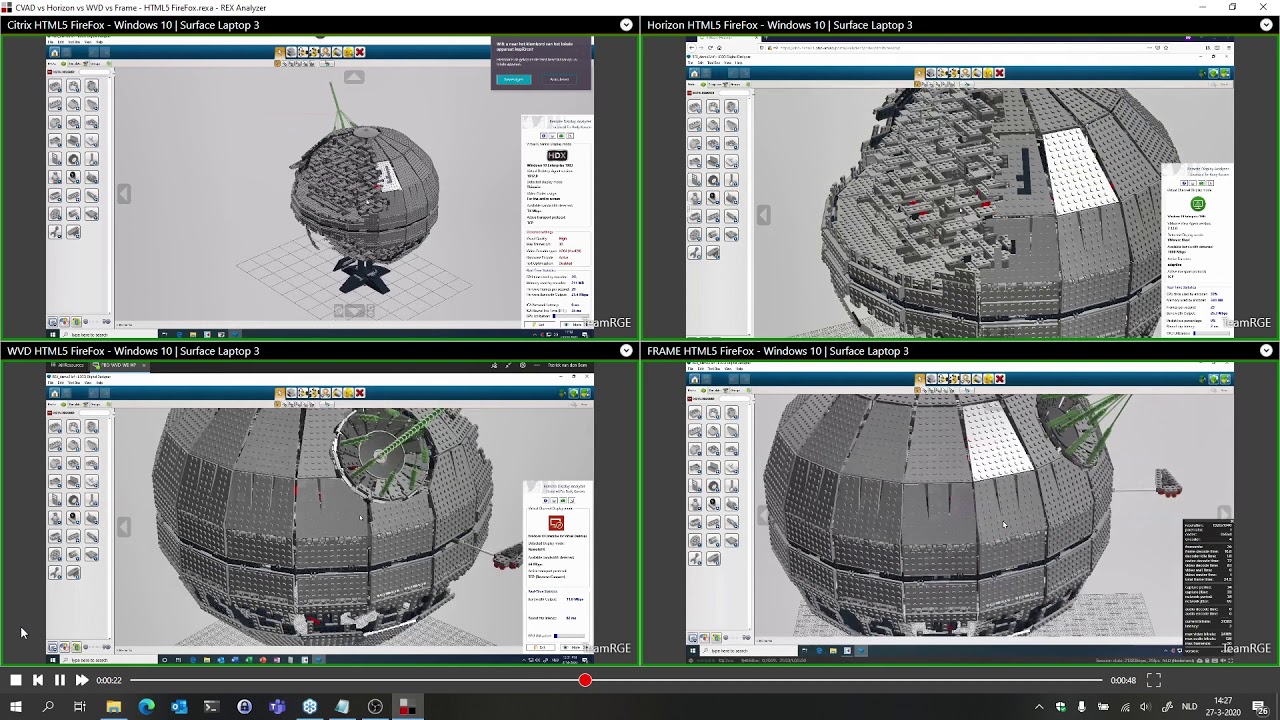Screen dimensions: 1280x720
Task: Select the Citrix HTML5 FireFox video panel
Action: tap(320, 187)
